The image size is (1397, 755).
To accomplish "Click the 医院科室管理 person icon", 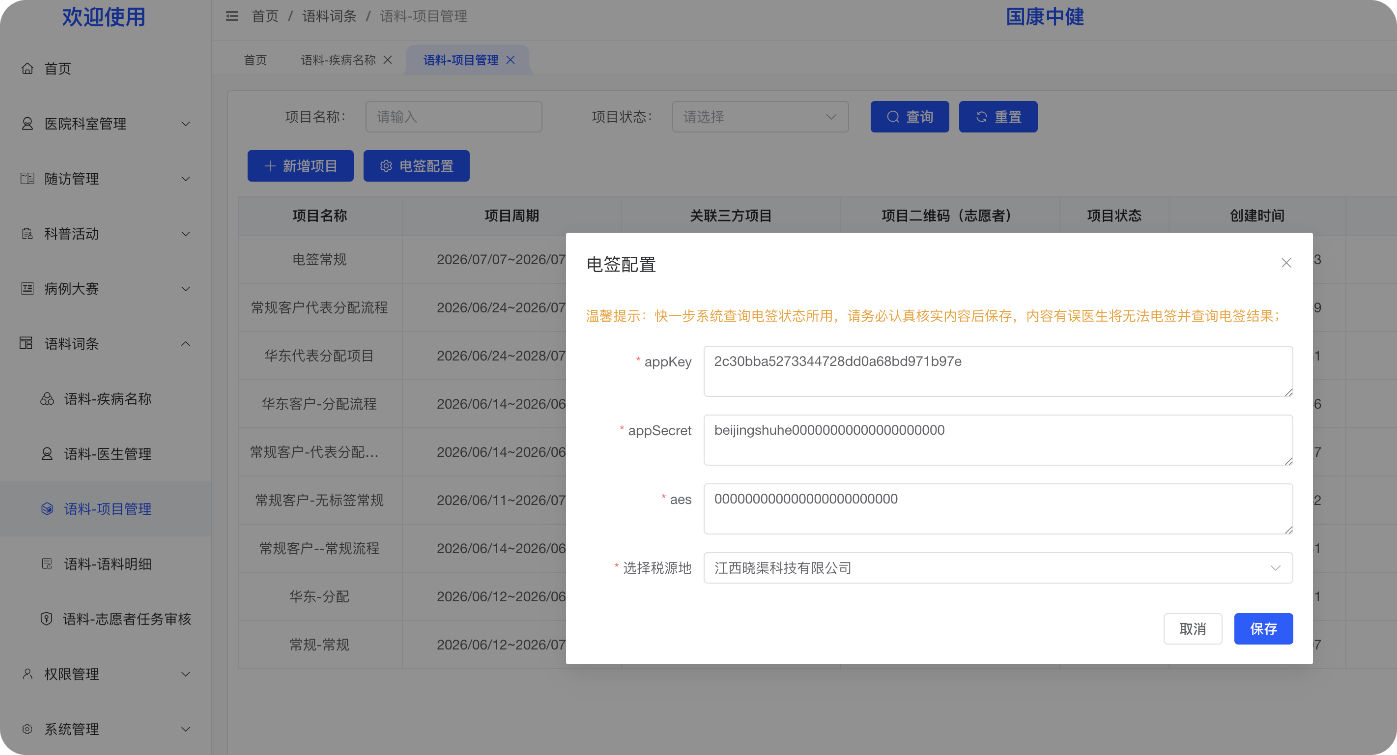I will click(28, 124).
